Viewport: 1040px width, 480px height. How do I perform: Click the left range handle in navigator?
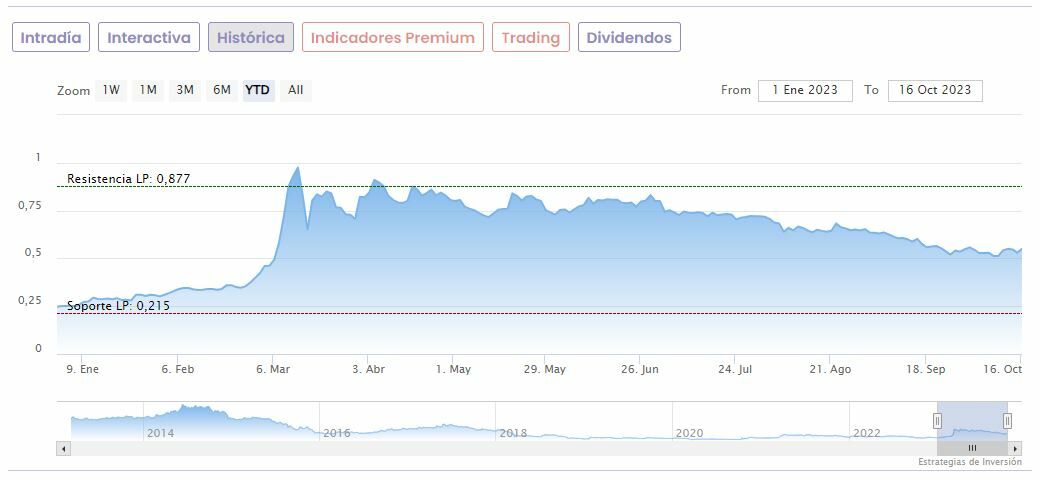point(938,421)
